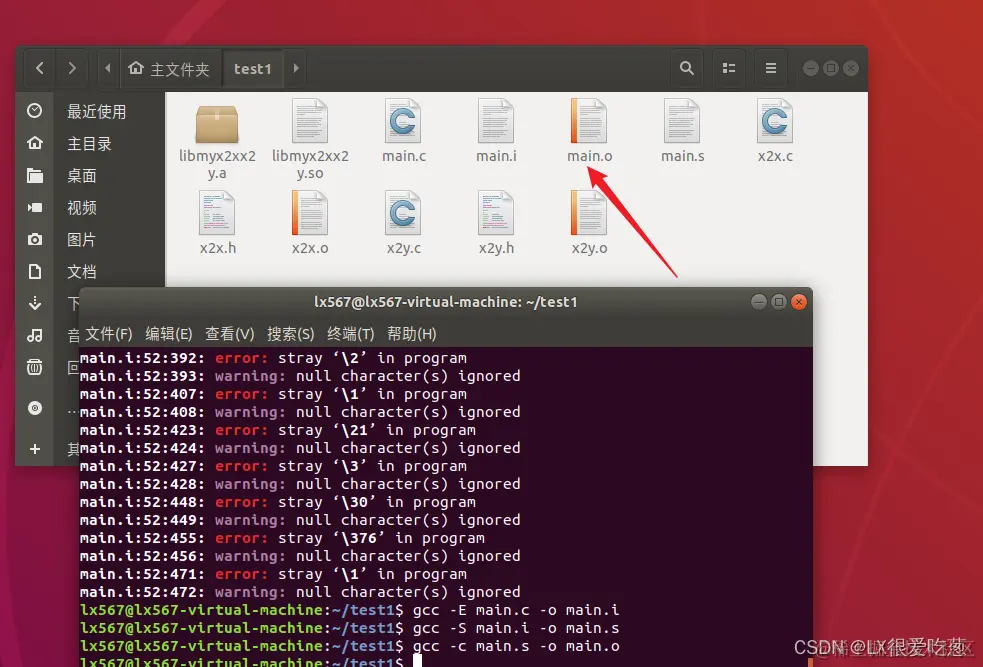Open the terminal 终端(T) menu
This screenshot has height=667, width=983.
coord(350,334)
